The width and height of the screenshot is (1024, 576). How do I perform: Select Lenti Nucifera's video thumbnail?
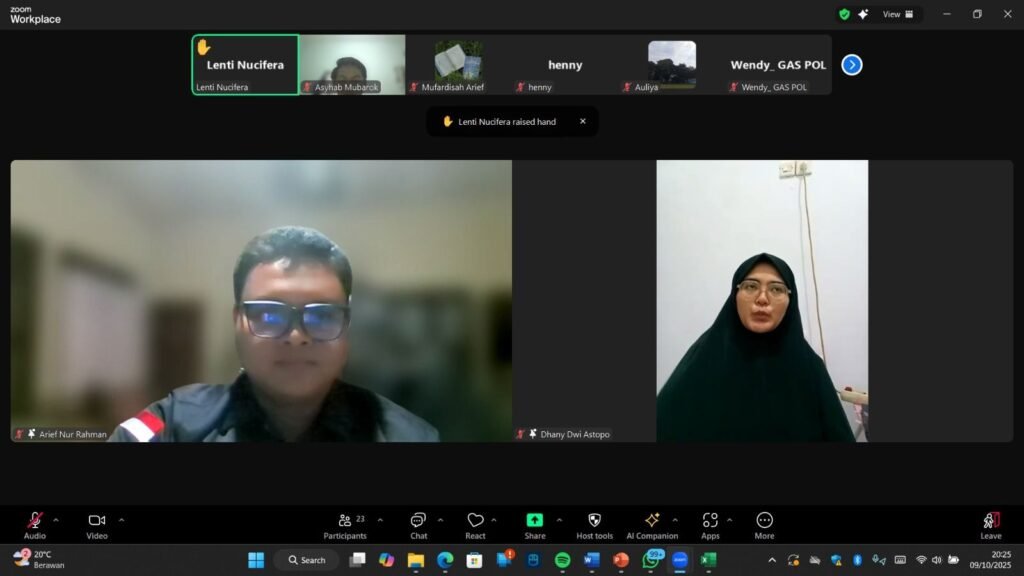point(244,64)
